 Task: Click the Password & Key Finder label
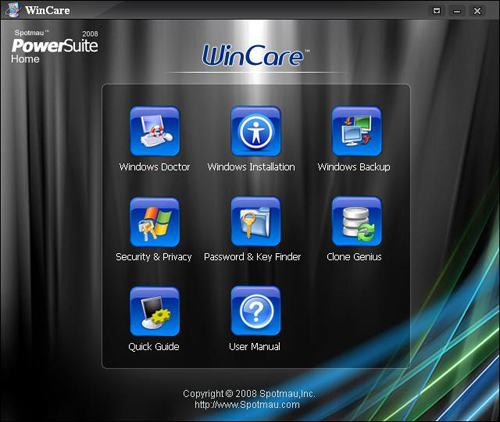pyautogui.click(x=252, y=257)
